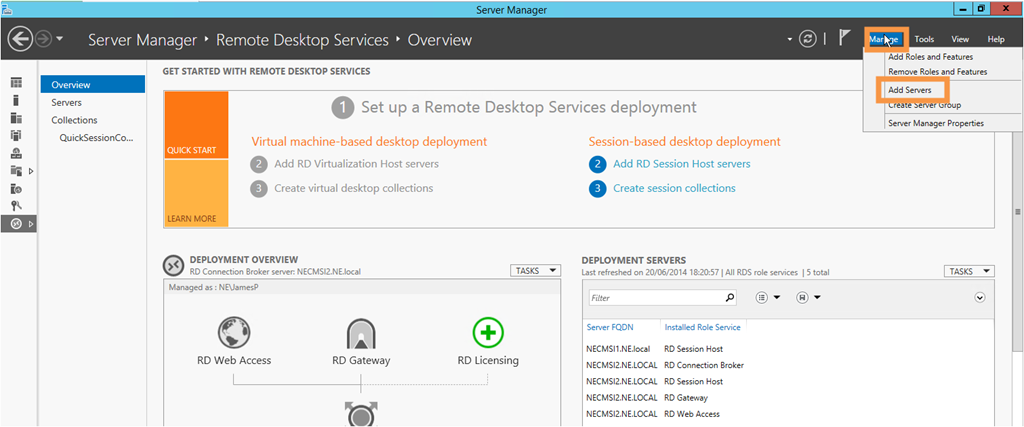Image resolution: width=1024 pixels, height=427 pixels.
Task: Open the dropdown arrow beside the list icon
Action: (x=777, y=298)
